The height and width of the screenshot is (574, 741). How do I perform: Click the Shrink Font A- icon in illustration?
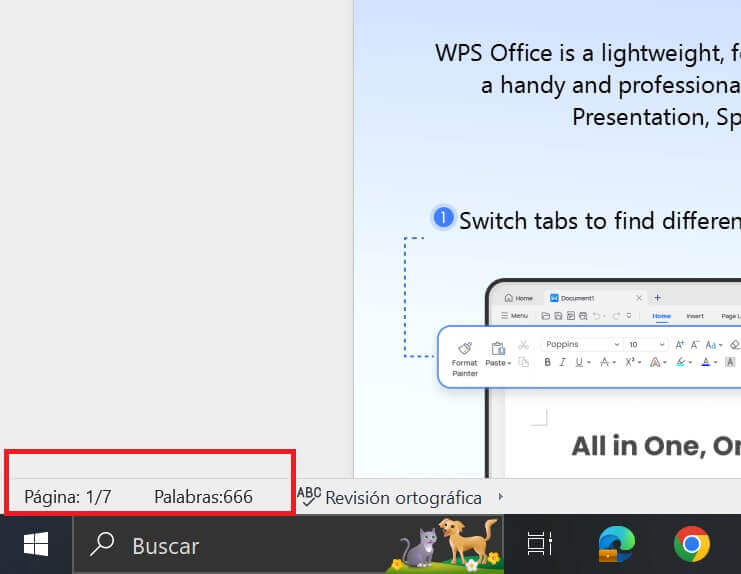[x=695, y=344]
